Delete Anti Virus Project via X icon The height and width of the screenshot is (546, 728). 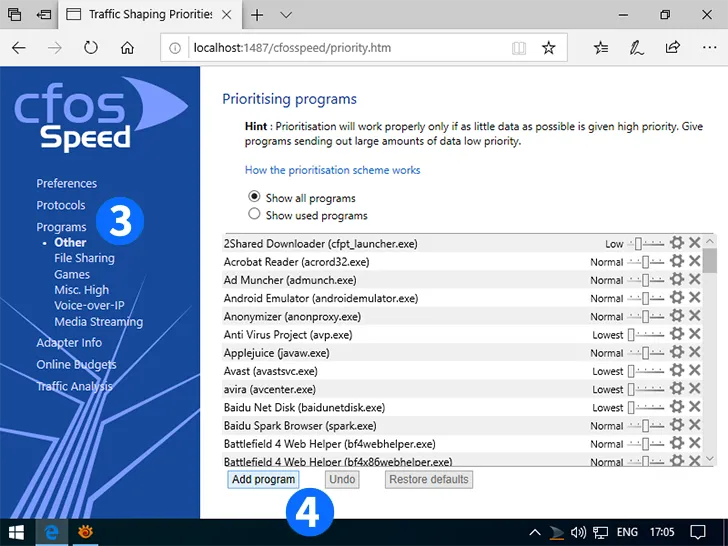695,334
